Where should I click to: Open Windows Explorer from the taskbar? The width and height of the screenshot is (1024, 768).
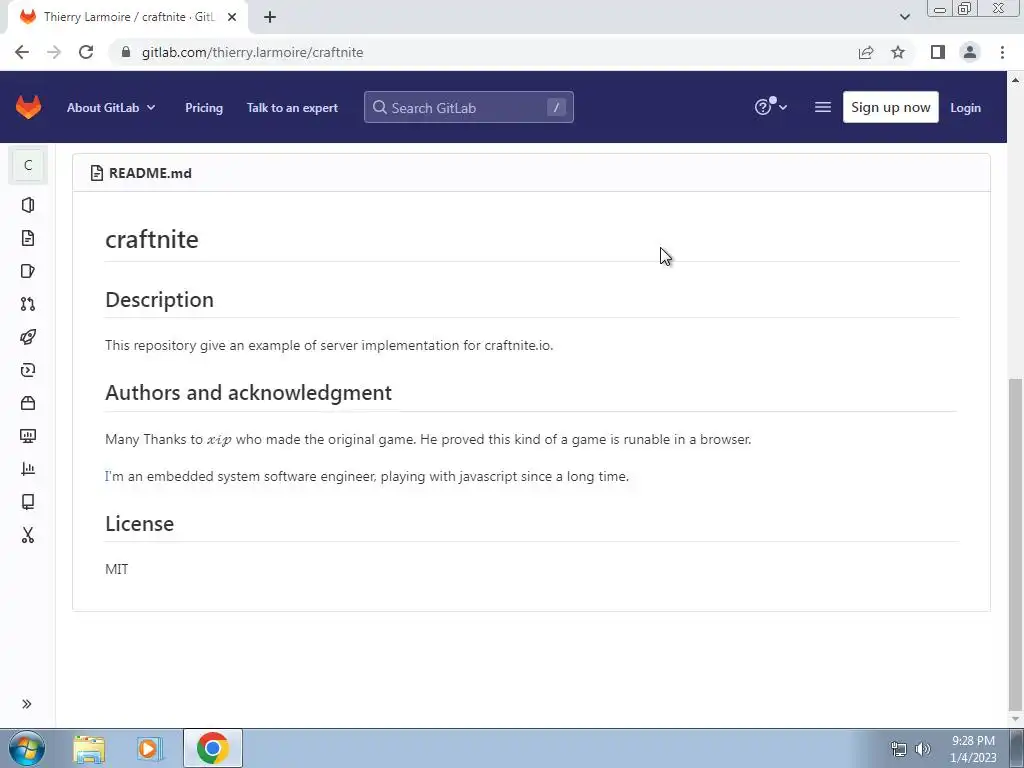click(x=89, y=749)
